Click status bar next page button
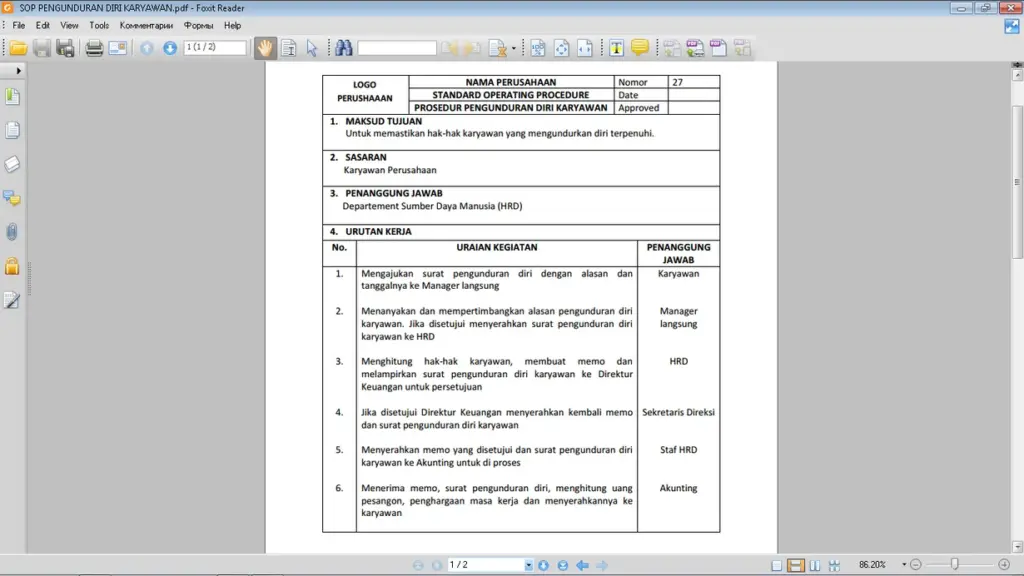 [x=543, y=566]
